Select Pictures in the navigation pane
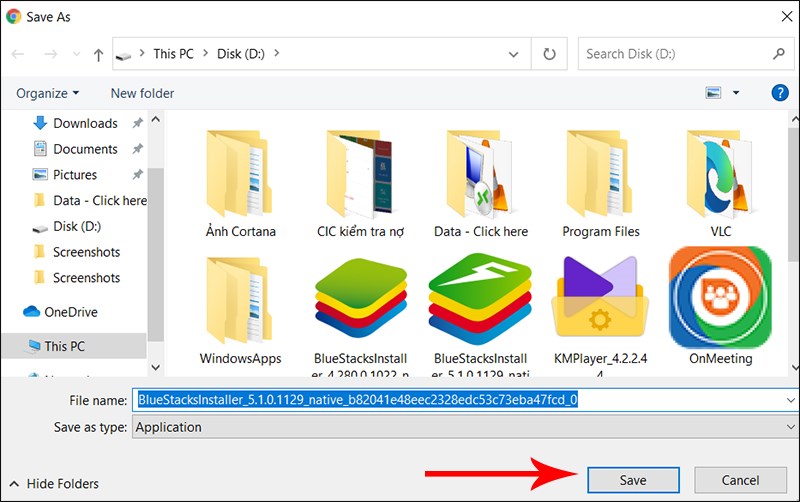 point(75,174)
